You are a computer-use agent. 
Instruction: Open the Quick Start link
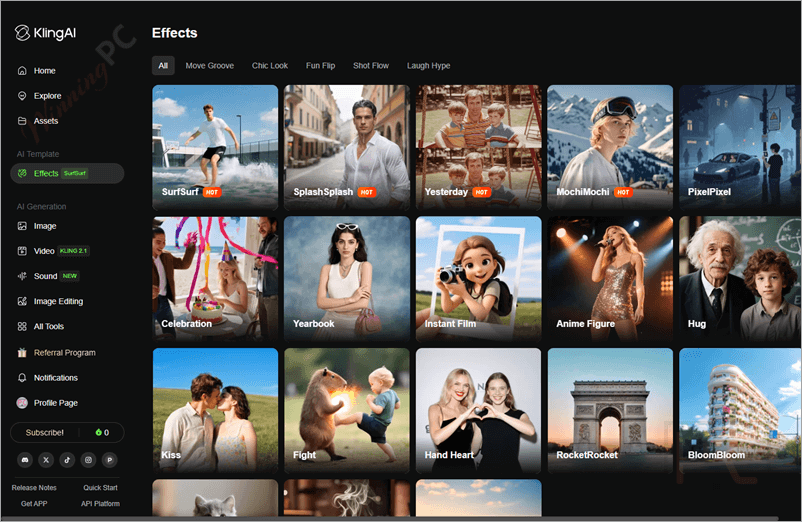coord(100,488)
